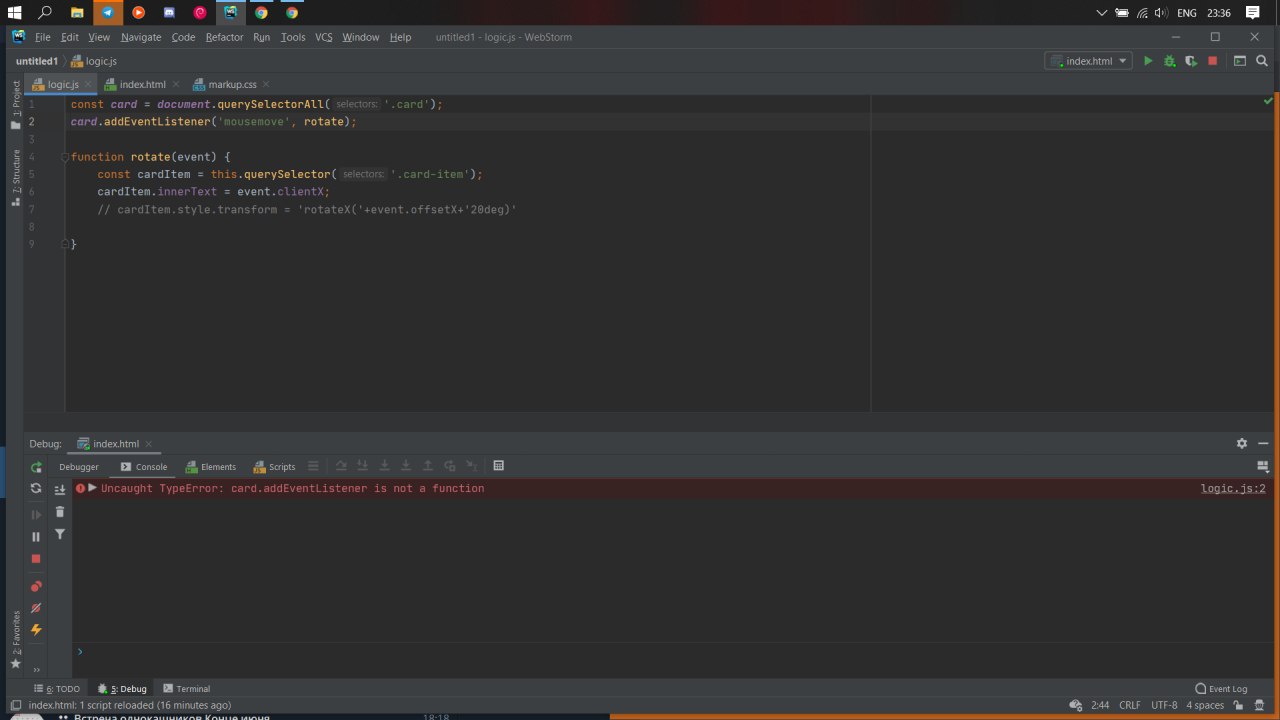Pause the program in the debug panel
The height and width of the screenshot is (720, 1280).
point(36,537)
